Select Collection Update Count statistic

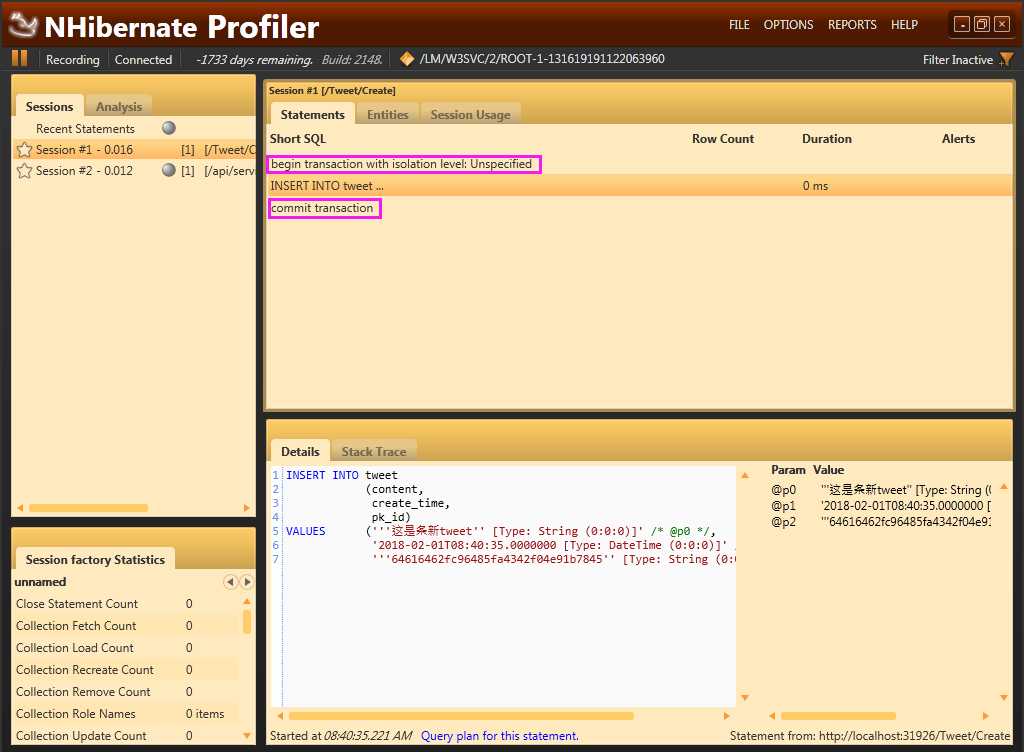pyautogui.click(x=126, y=736)
